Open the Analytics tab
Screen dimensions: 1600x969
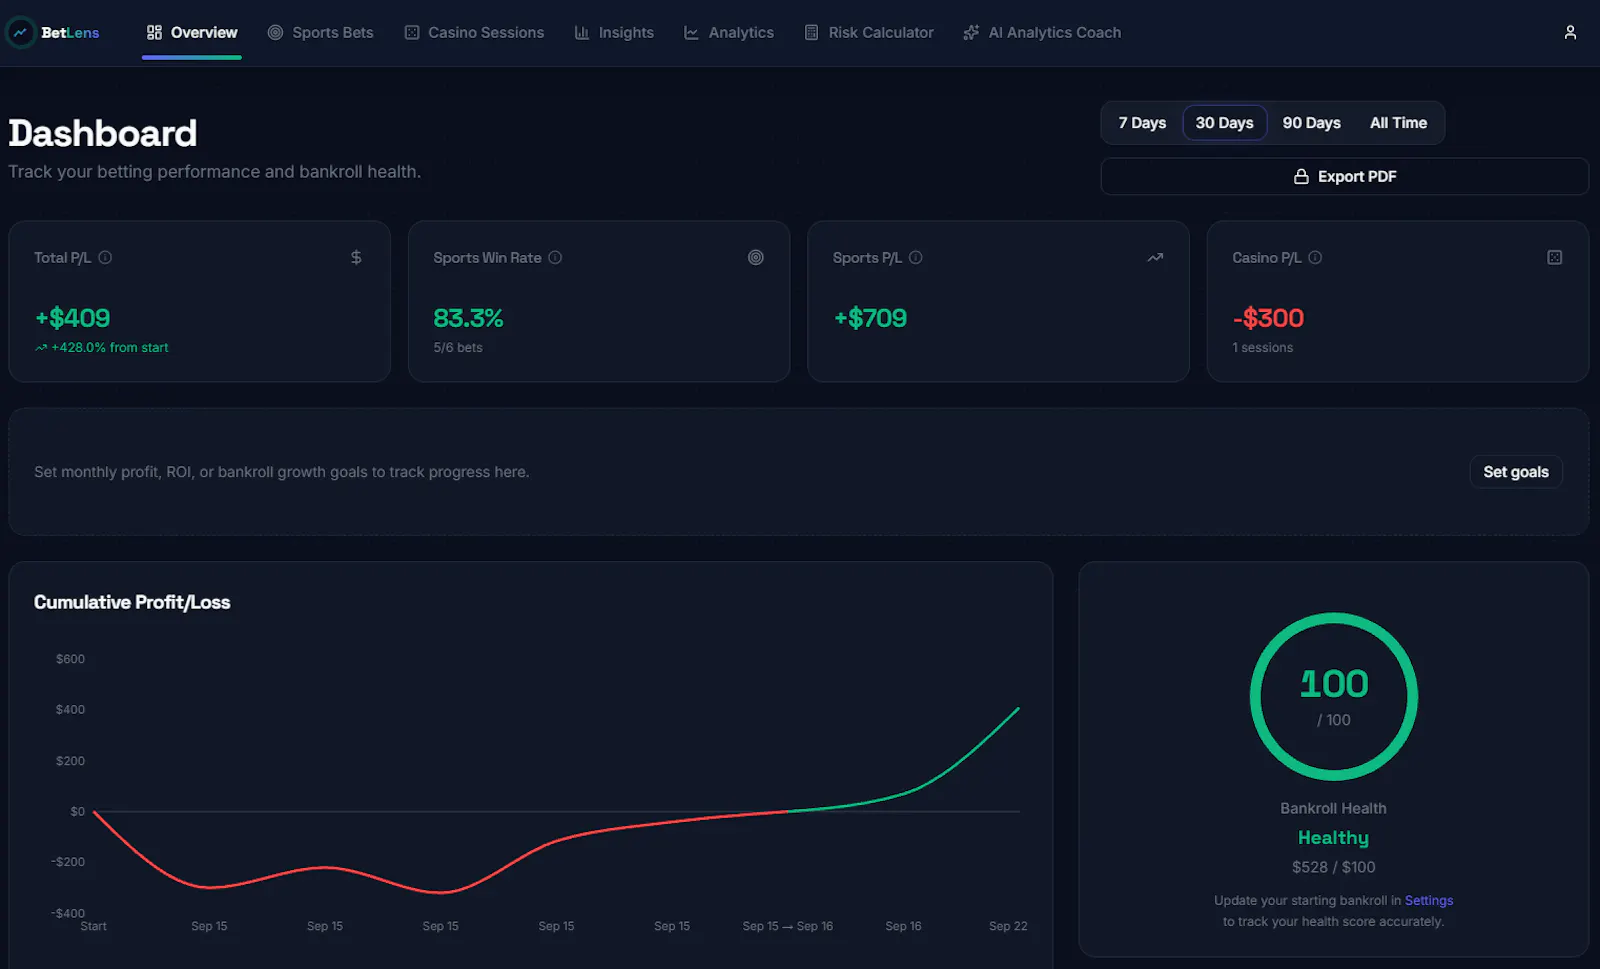pos(729,32)
